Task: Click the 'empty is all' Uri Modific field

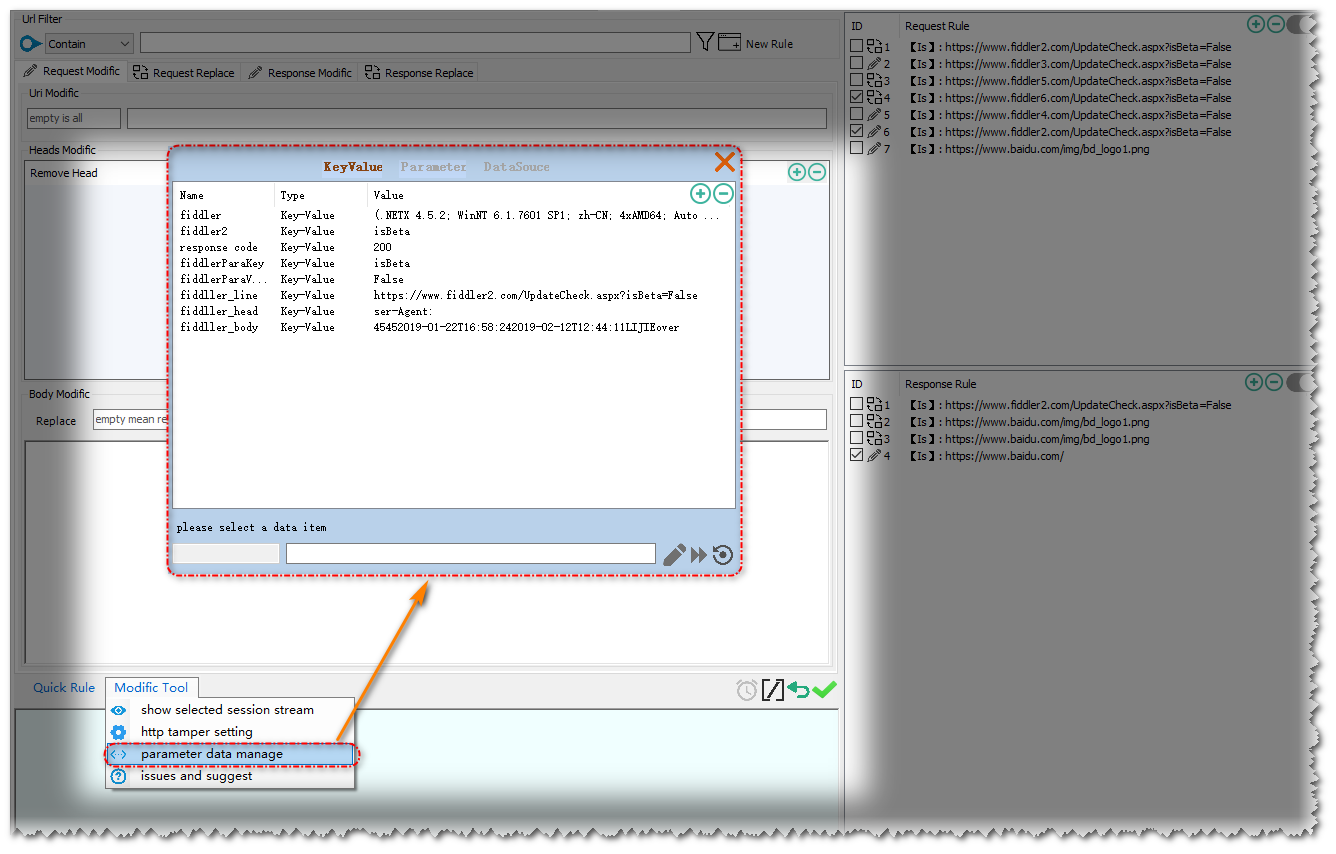Action: (x=74, y=118)
